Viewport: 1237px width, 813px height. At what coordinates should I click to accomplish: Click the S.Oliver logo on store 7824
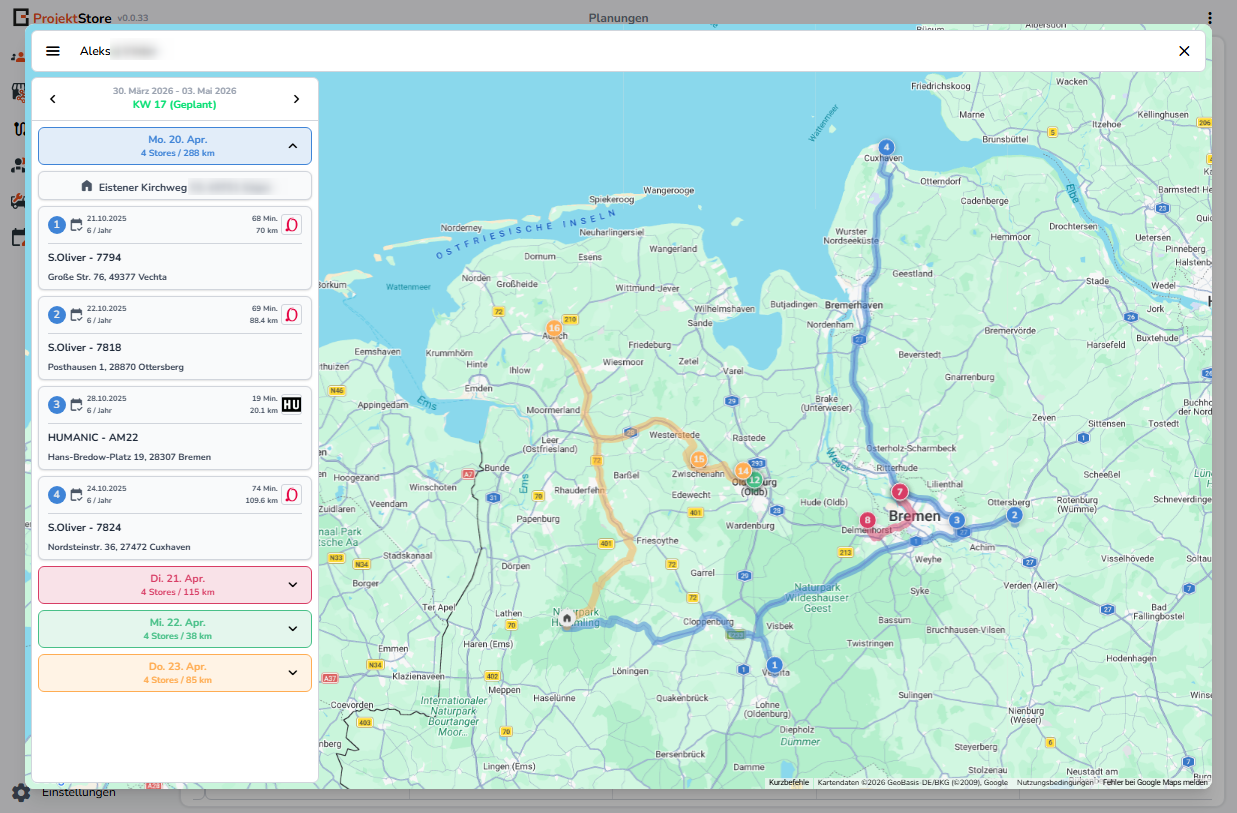291,494
